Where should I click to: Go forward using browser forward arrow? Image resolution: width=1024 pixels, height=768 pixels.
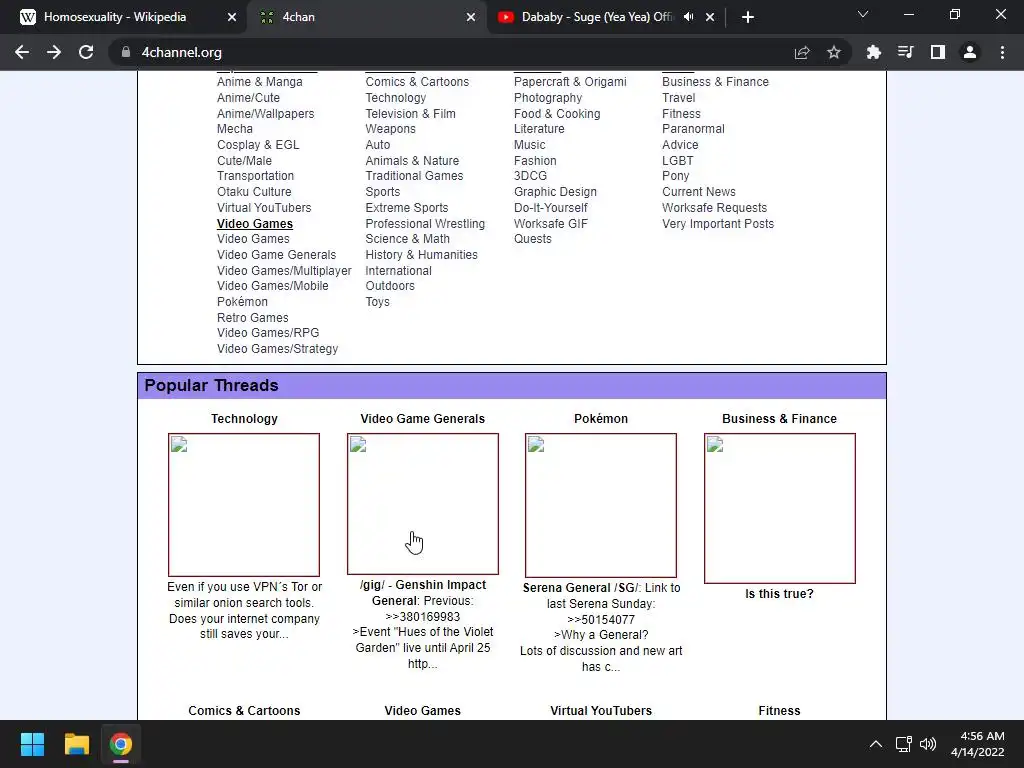coord(54,52)
